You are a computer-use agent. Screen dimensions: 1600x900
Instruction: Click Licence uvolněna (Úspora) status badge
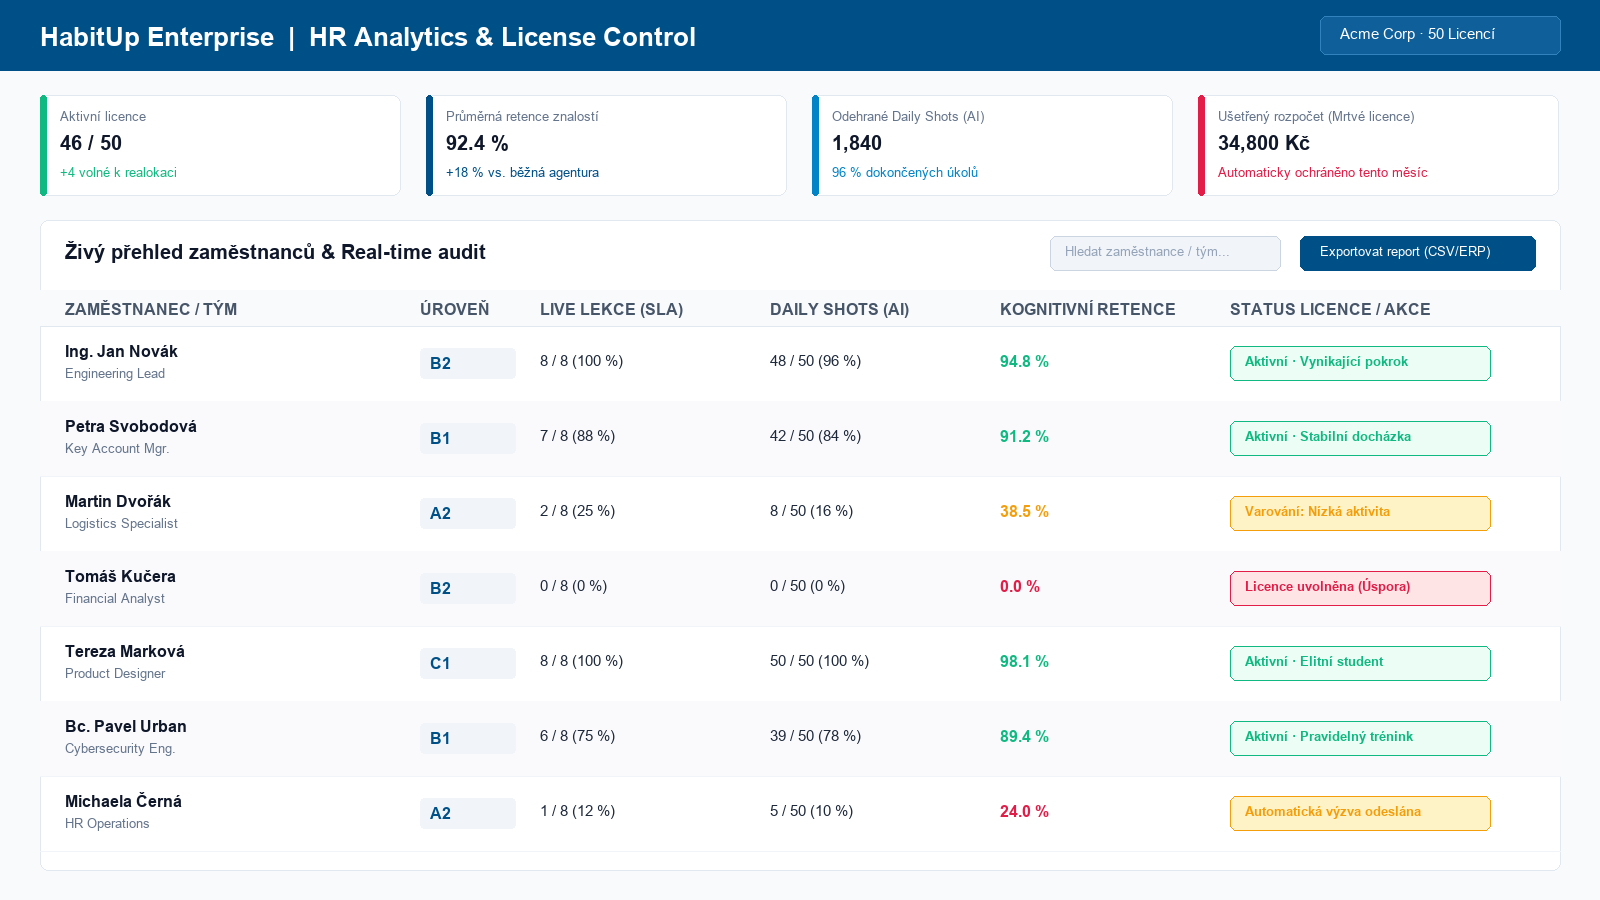pyautogui.click(x=1360, y=588)
